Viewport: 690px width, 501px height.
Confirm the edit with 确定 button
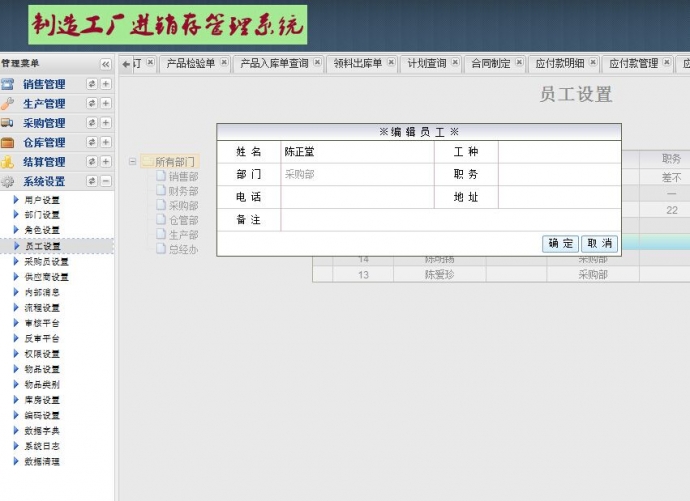pyautogui.click(x=560, y=244)
